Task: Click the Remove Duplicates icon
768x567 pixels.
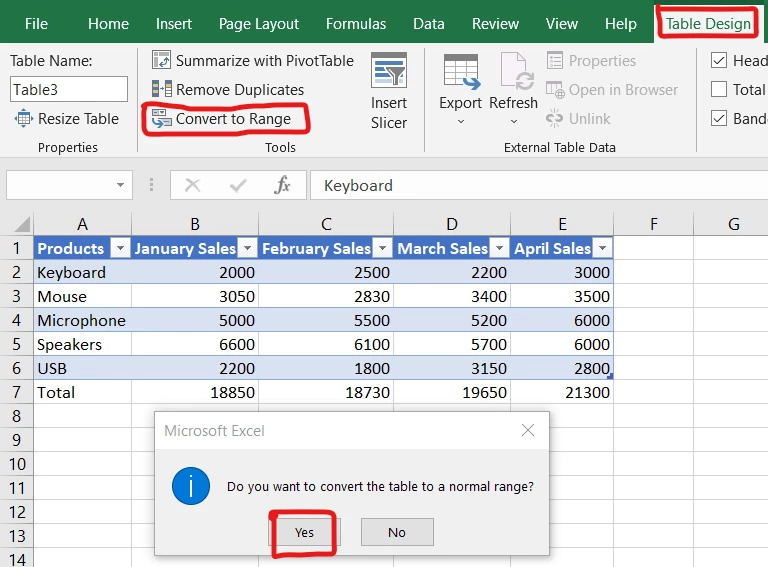Action: click(161, 90)
